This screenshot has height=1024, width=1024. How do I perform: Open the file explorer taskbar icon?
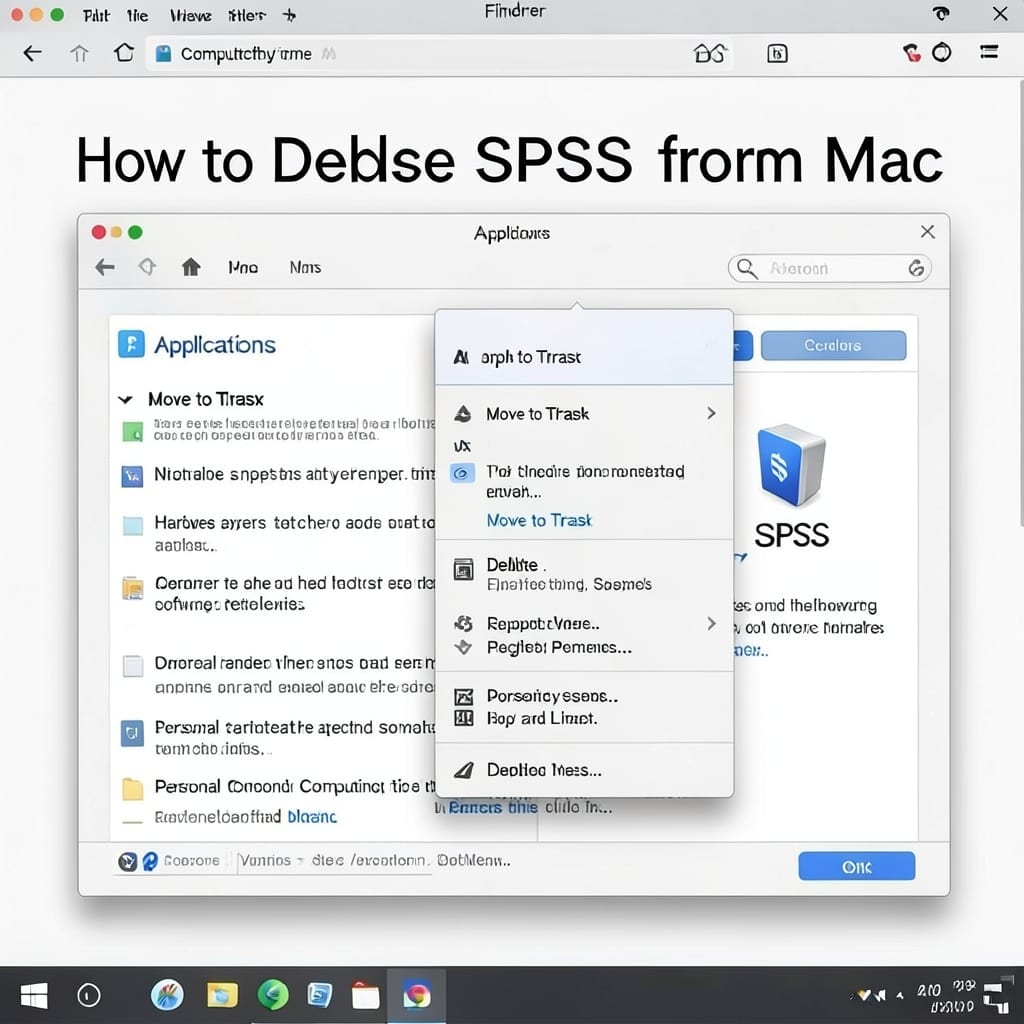pyautogui.click(x=222, y=995)
